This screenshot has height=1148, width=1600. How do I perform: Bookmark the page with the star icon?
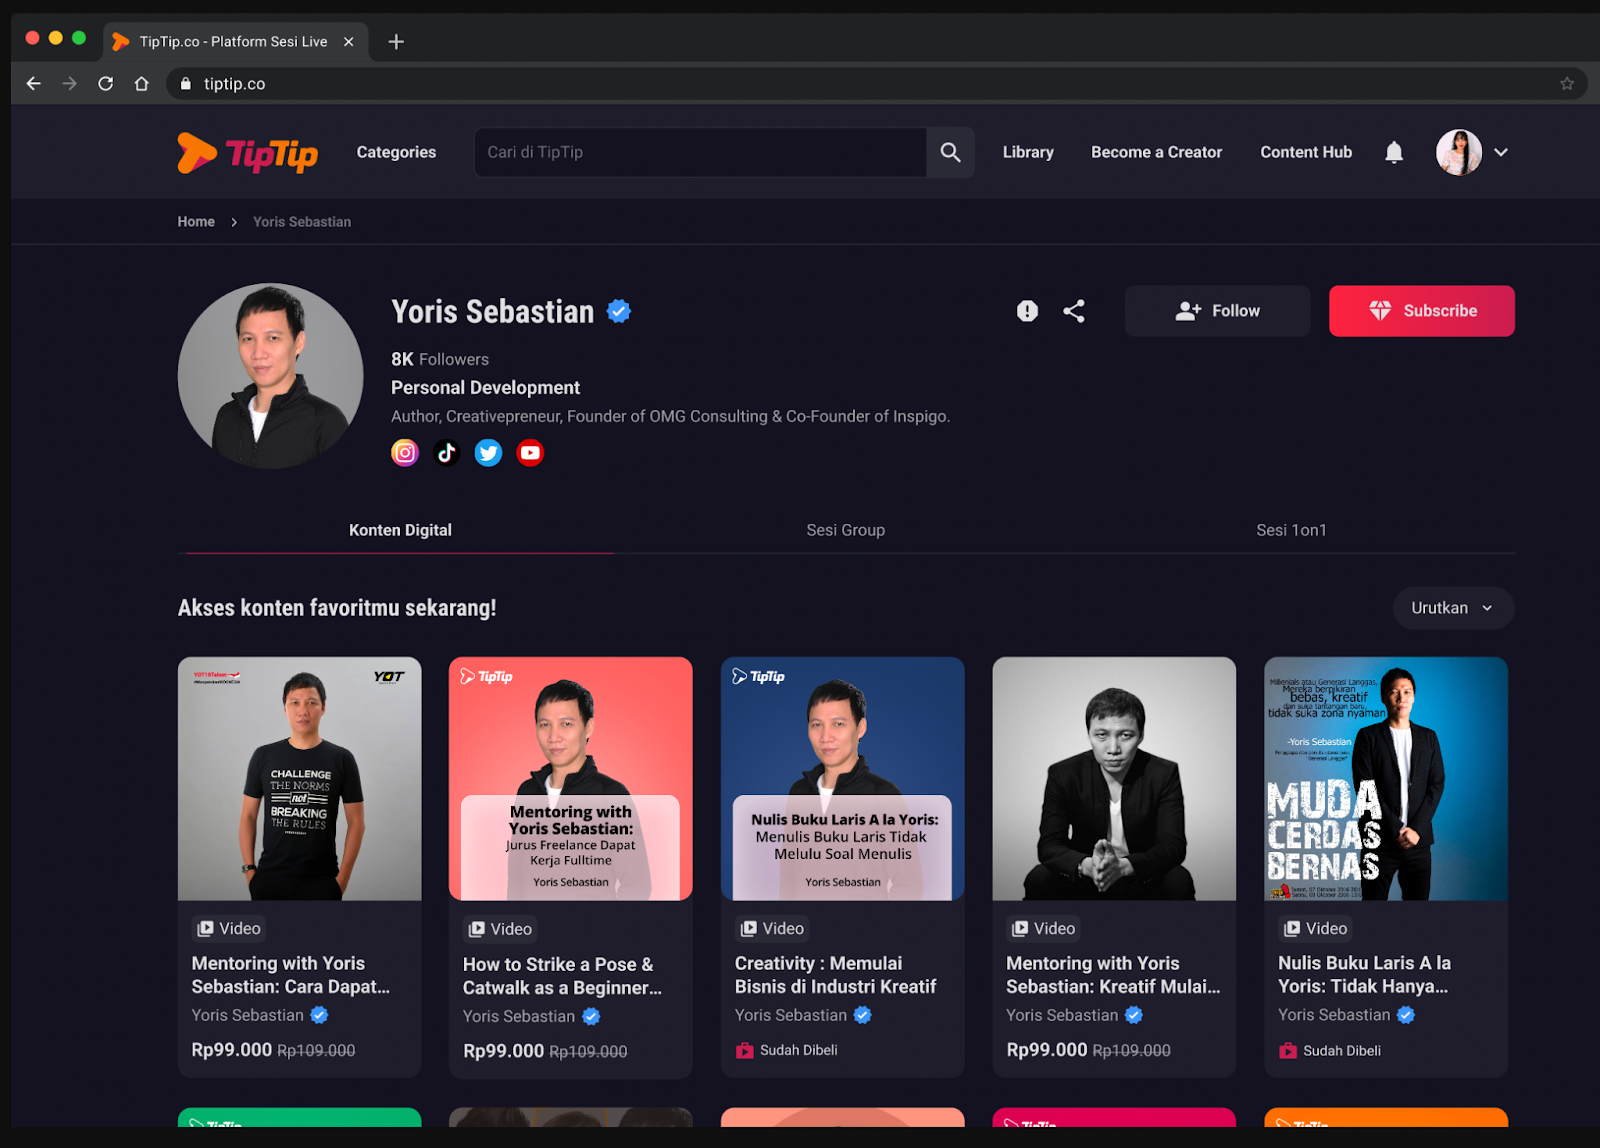tap(1567, 84)
